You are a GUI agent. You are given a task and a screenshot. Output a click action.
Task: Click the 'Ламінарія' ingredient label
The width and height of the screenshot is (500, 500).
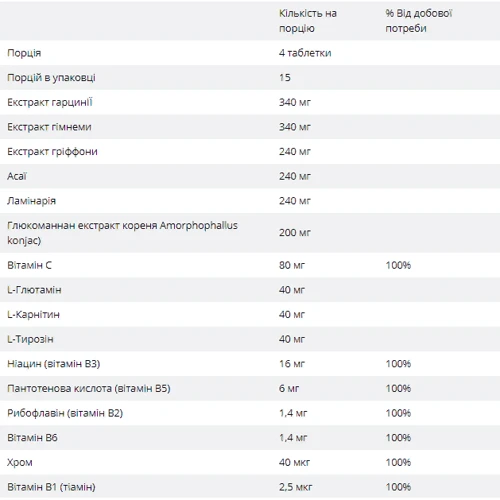31,201
